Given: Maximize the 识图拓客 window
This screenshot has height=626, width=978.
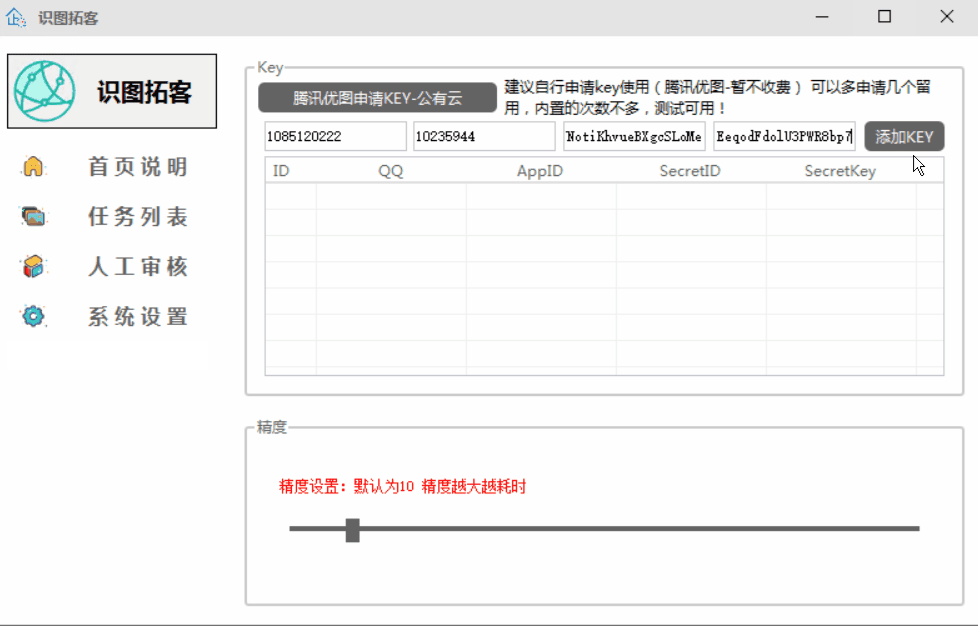Looking at the screenshot, I should [x=884, y=17].
